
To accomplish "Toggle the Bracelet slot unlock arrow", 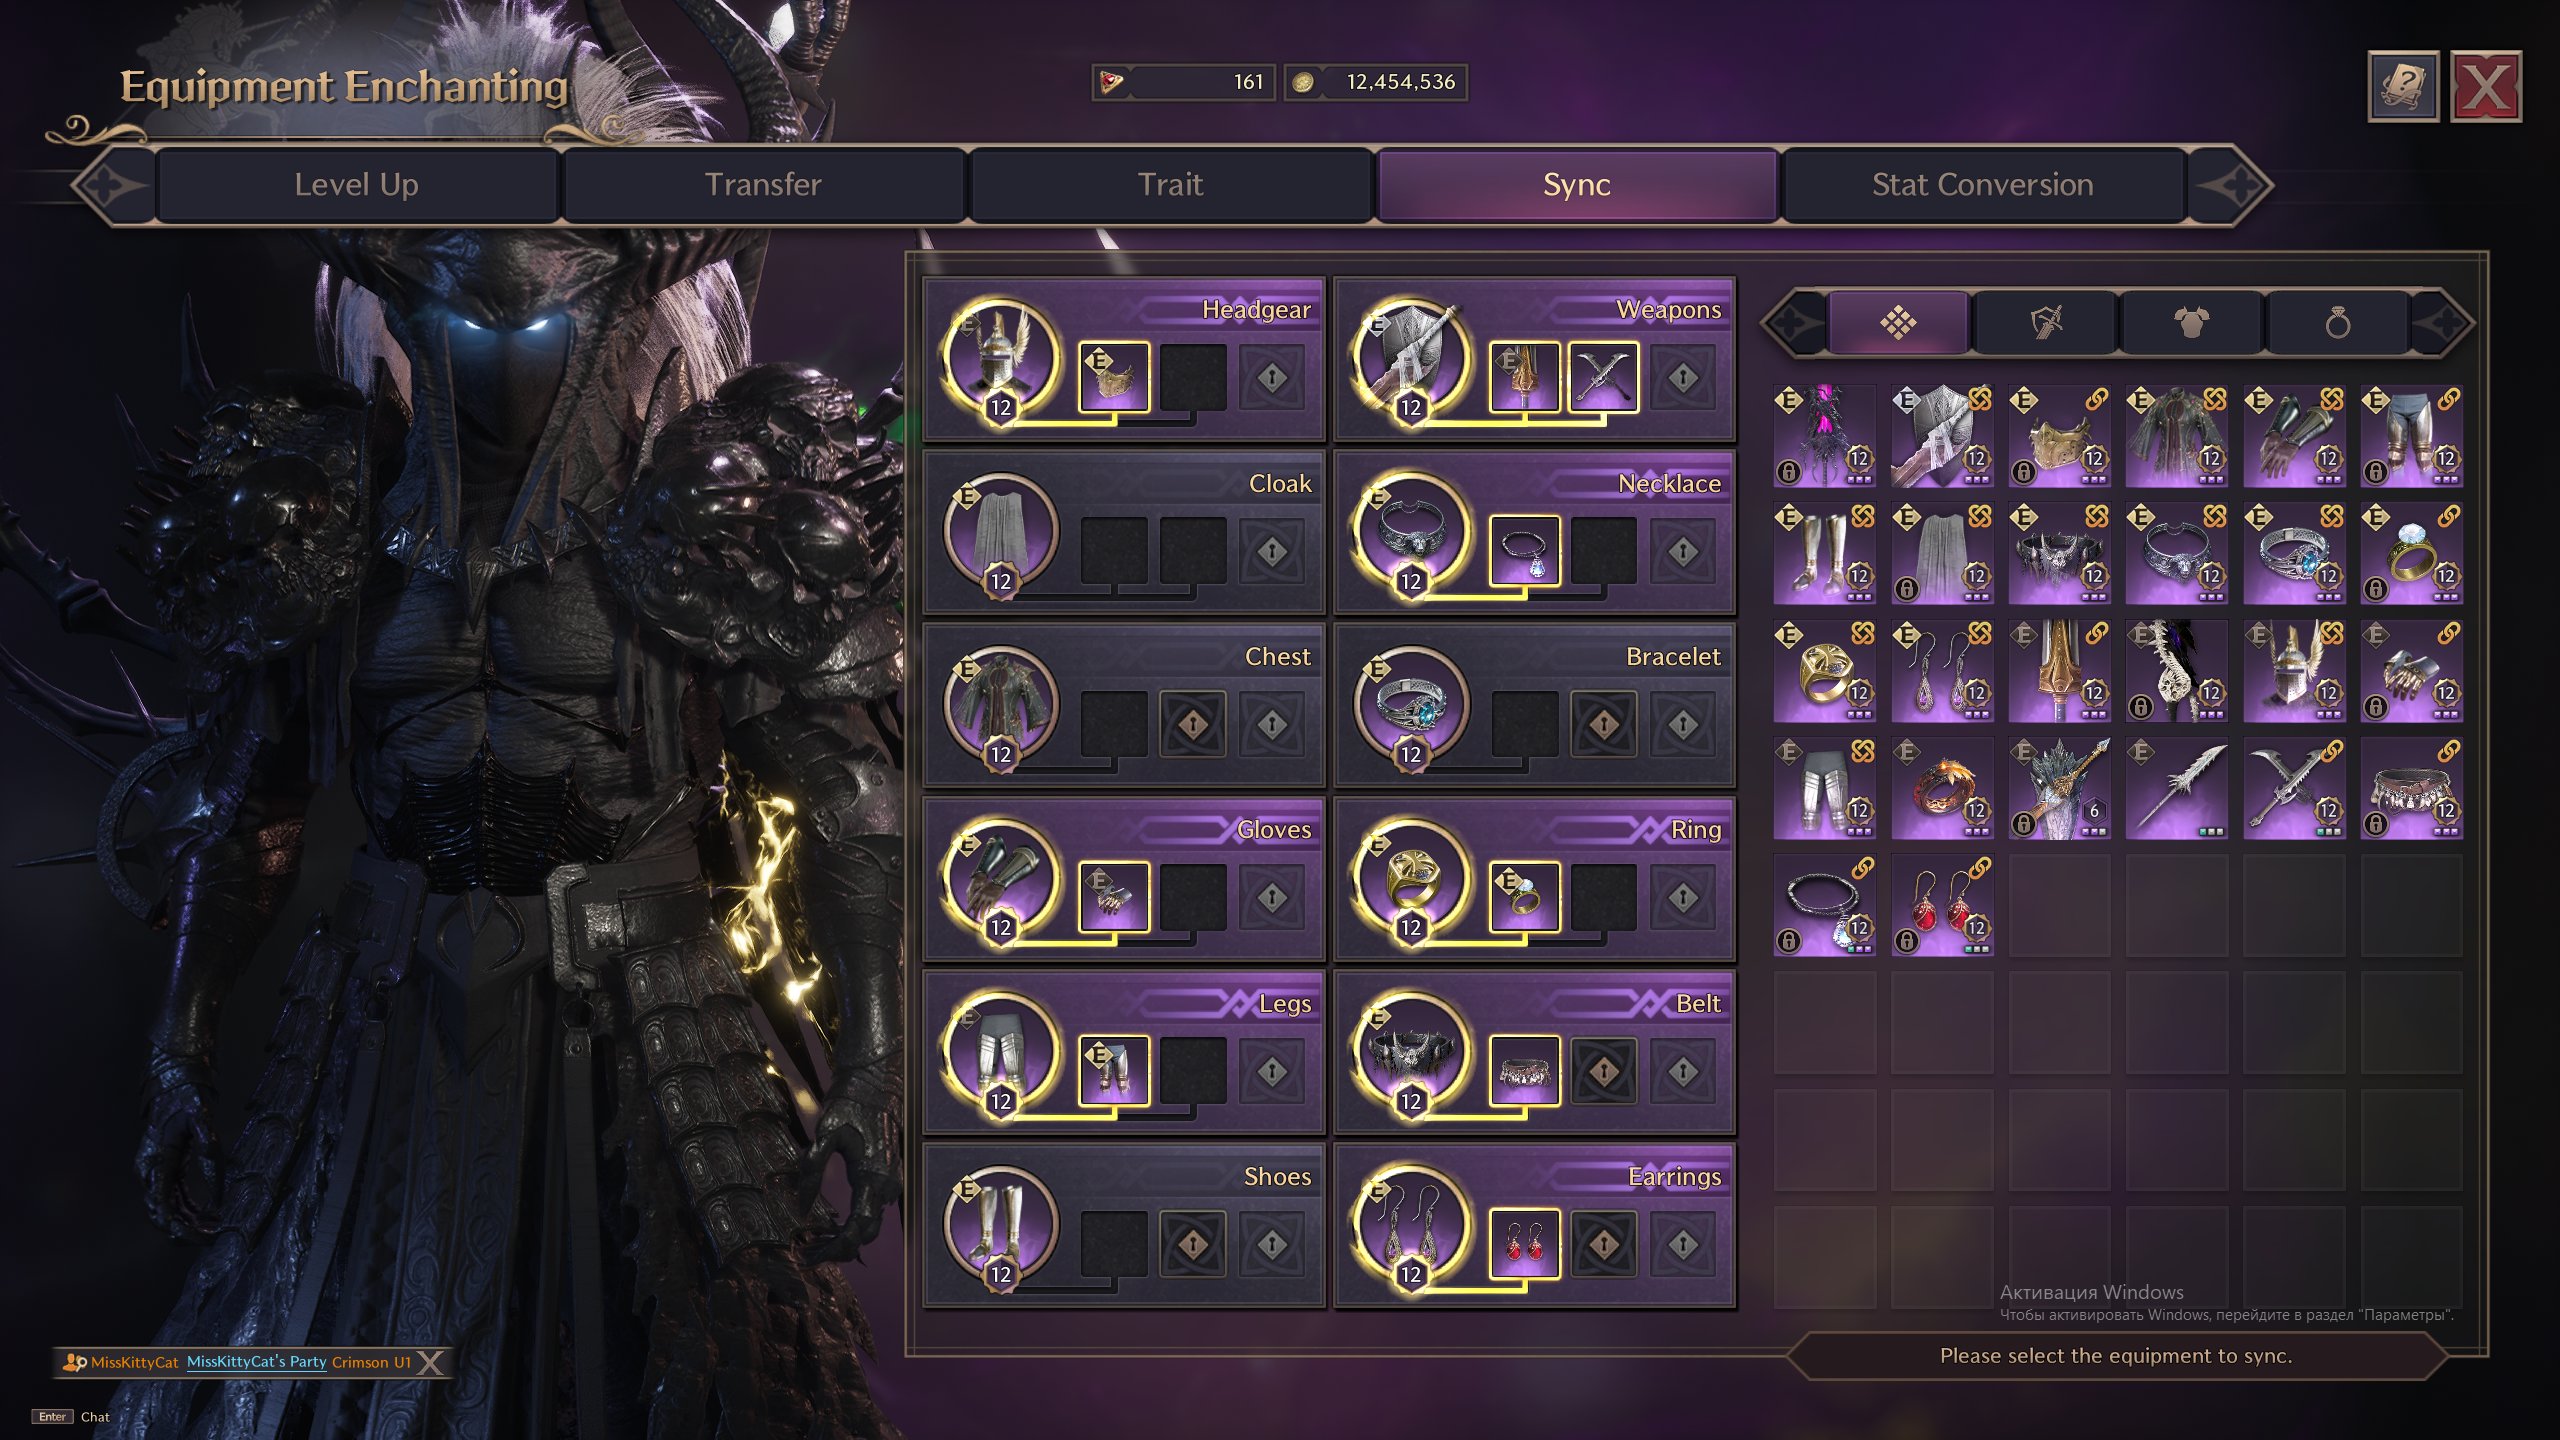I will 1604,724.
